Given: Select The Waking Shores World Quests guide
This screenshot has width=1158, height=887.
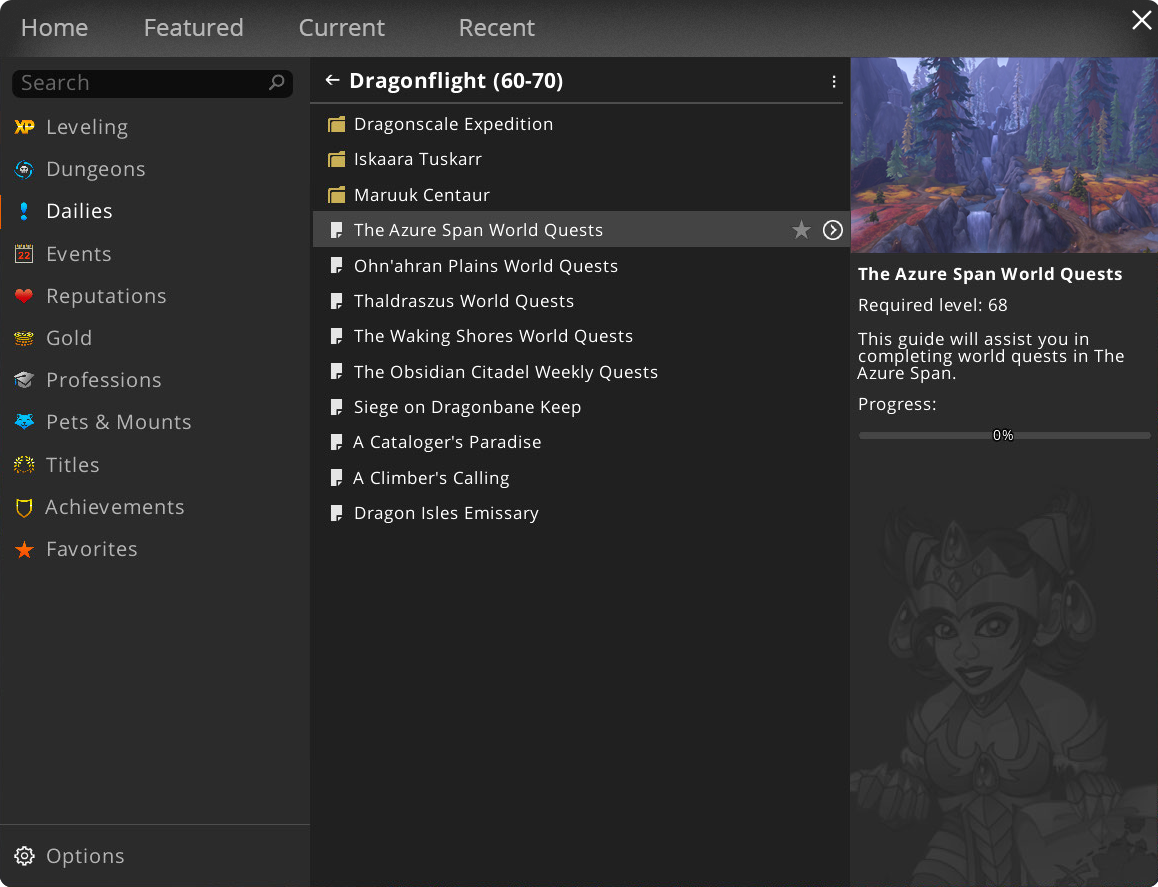Looking at the screenshot, I should tap(579, 337).
